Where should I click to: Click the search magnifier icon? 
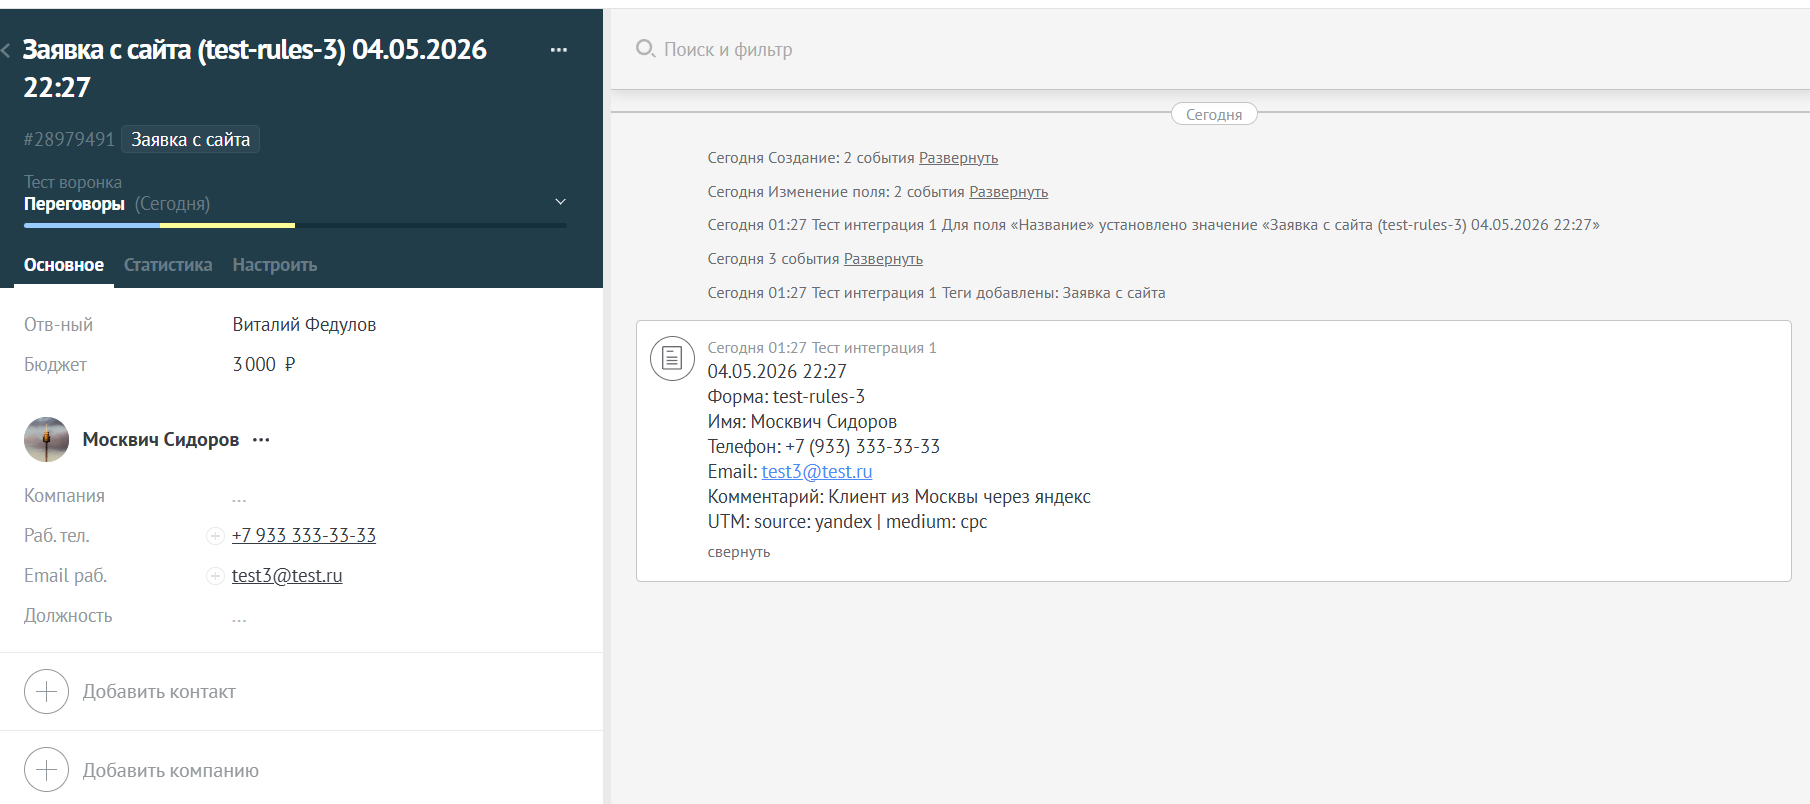pyautogui.click(x=646, y=49)
